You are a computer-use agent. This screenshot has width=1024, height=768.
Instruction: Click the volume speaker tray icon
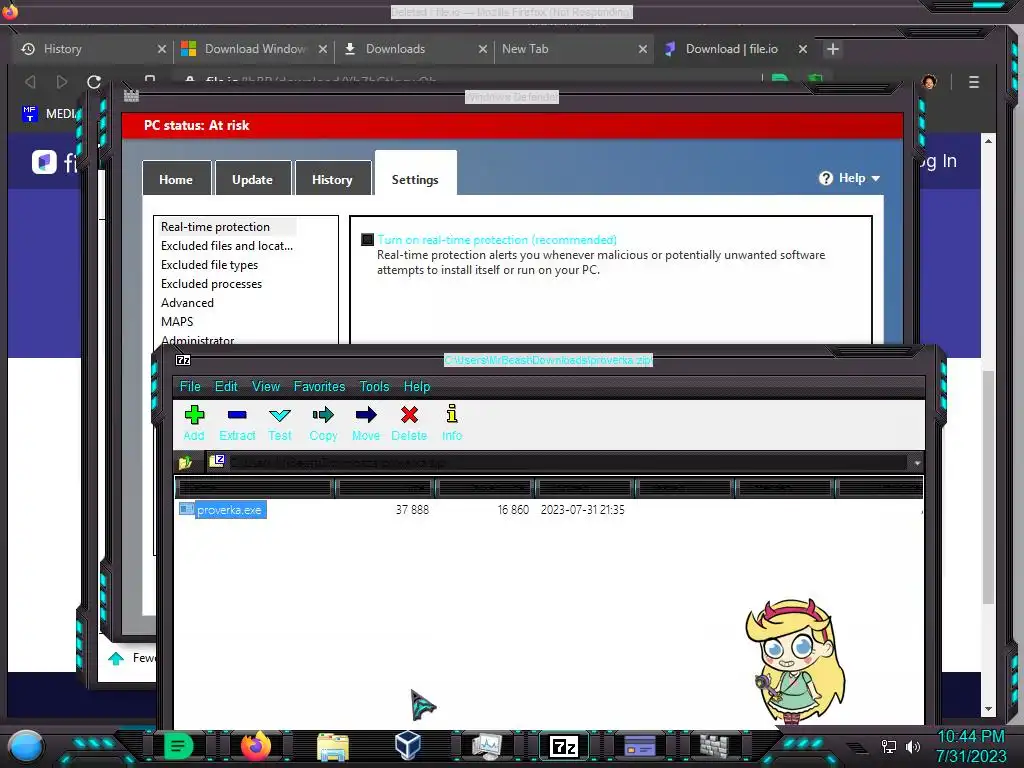click(x=913, y=746)
